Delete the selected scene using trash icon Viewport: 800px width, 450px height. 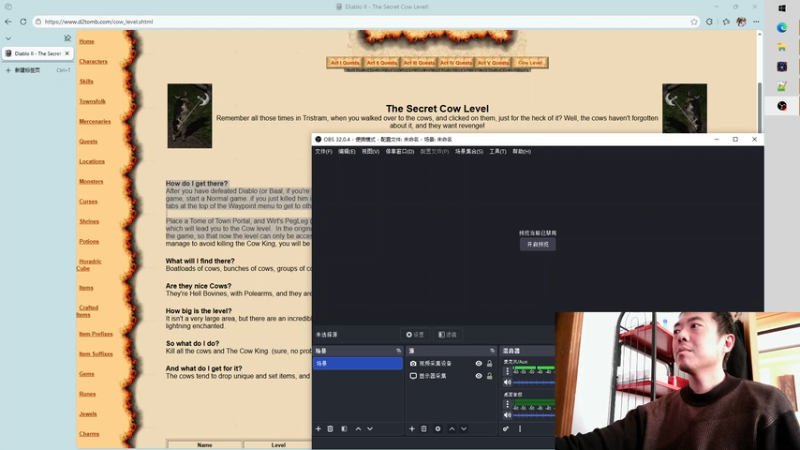click(330, 429)
